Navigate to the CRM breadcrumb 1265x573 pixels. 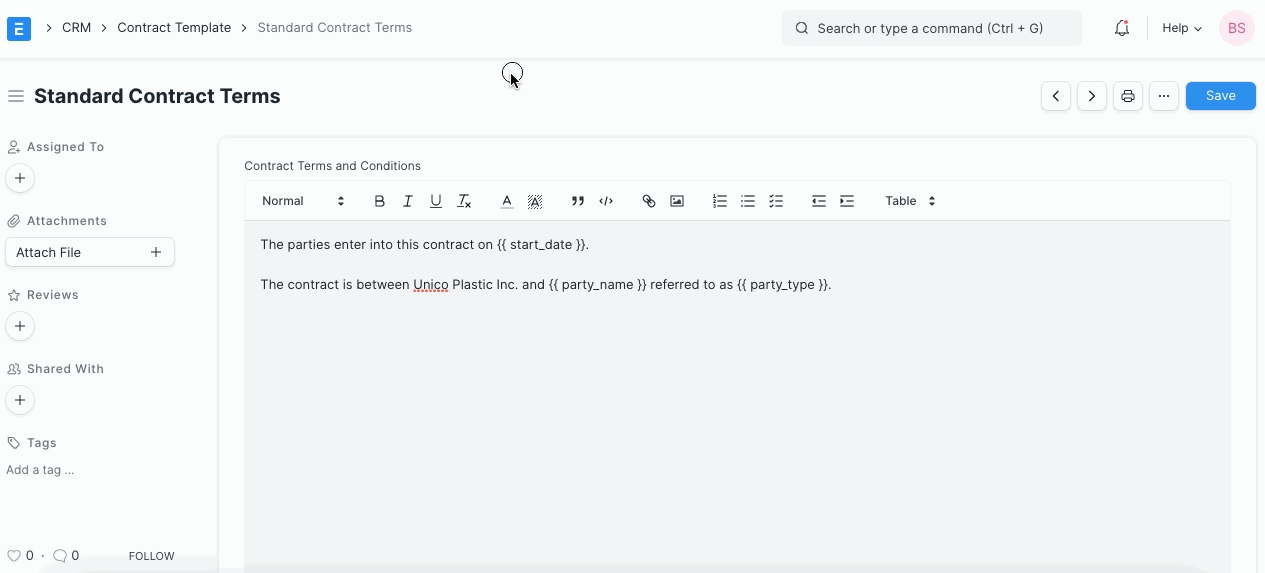[x=76, y=28]
